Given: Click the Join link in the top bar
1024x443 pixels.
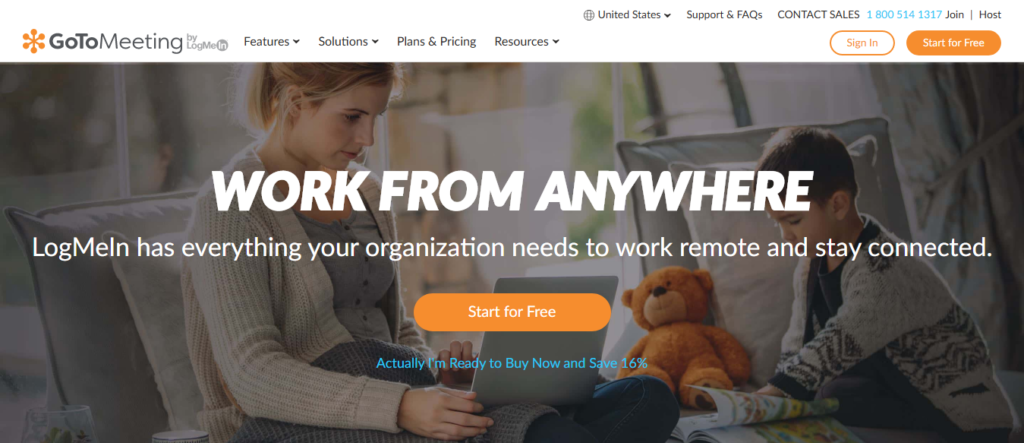Looking at the screenshot, I should point(954,14).
